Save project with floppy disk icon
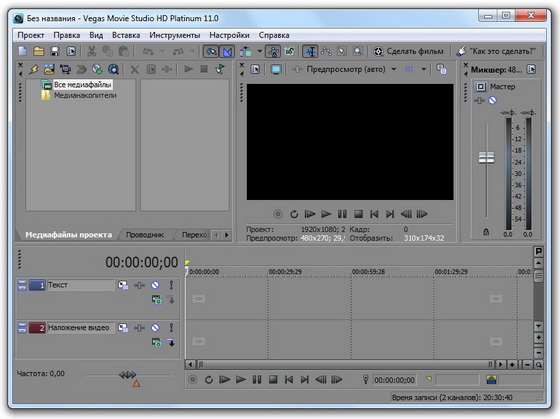 (x=55, y=51)
